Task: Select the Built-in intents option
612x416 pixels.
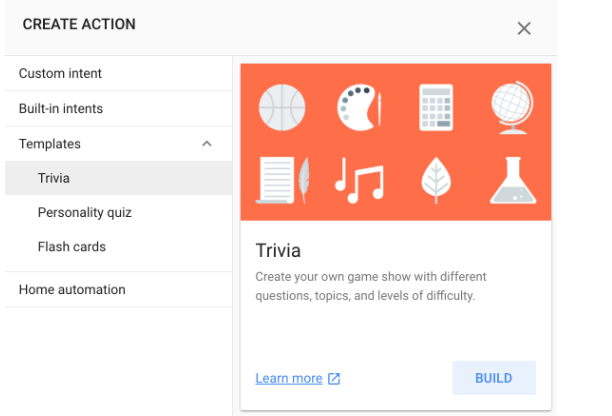Action: tap(61, 108)
